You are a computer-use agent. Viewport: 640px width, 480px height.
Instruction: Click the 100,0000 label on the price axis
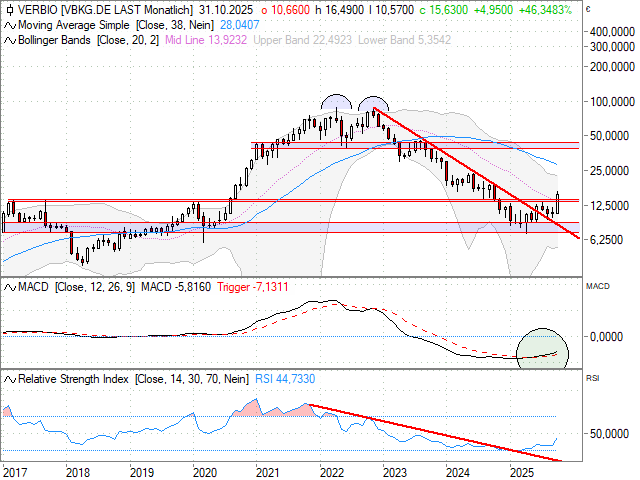[609, 101]
